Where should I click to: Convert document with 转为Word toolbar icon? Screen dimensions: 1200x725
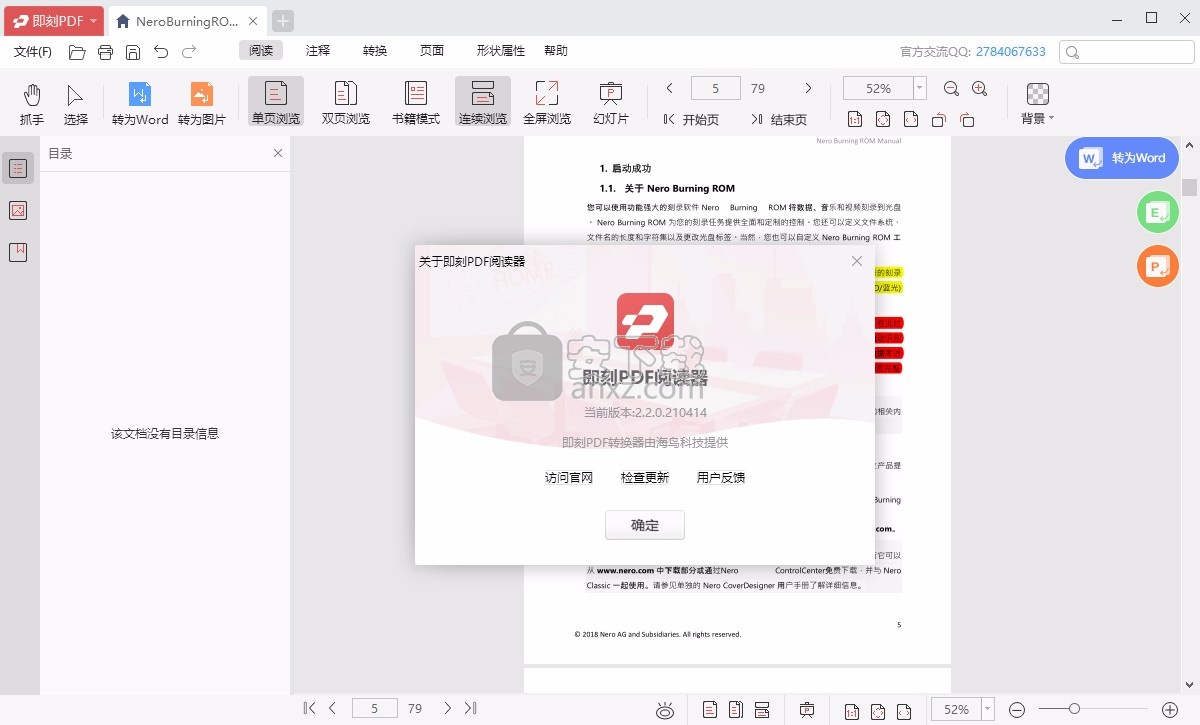pyautogui.click(x=140, y=104)
